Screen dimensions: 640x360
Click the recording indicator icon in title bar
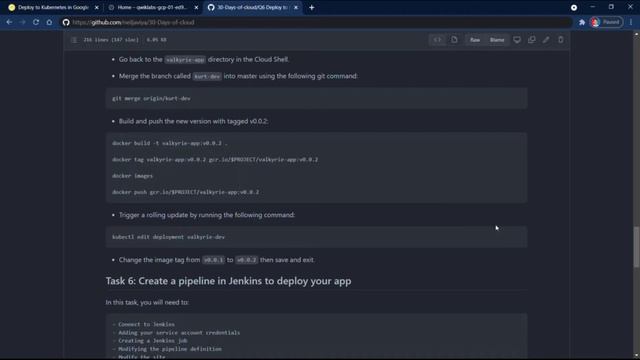click(x=574, y=7)
